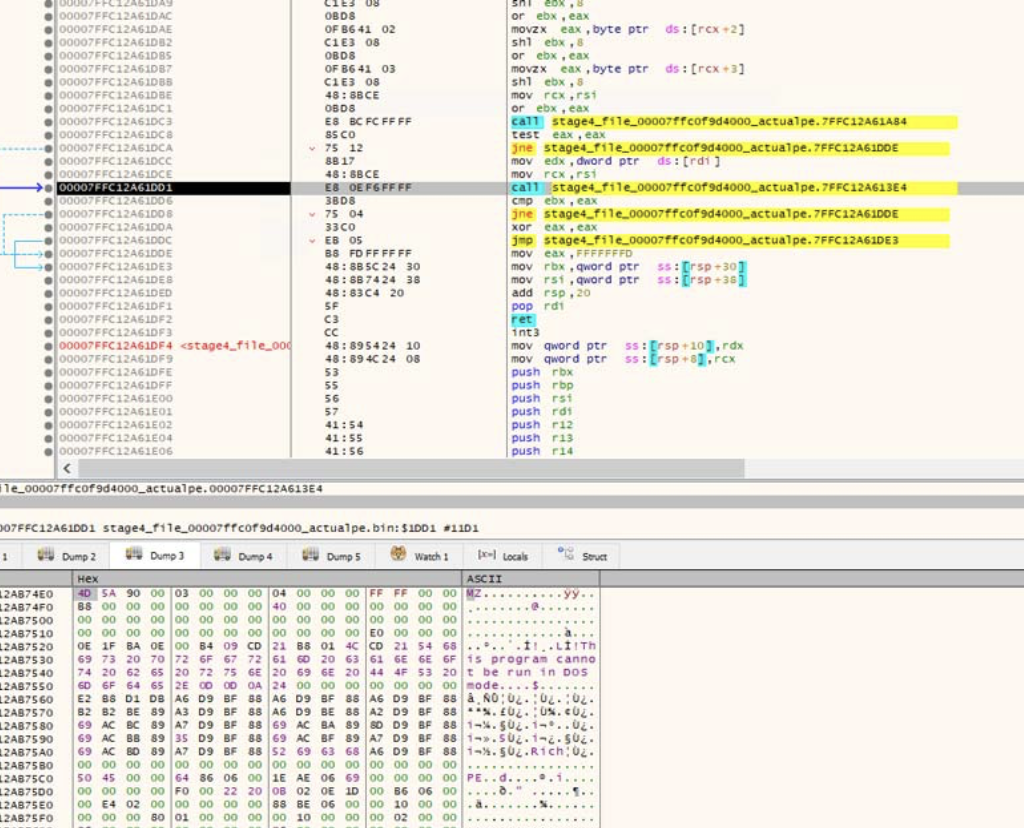Click the Locals variable icon

click(487, 555)
